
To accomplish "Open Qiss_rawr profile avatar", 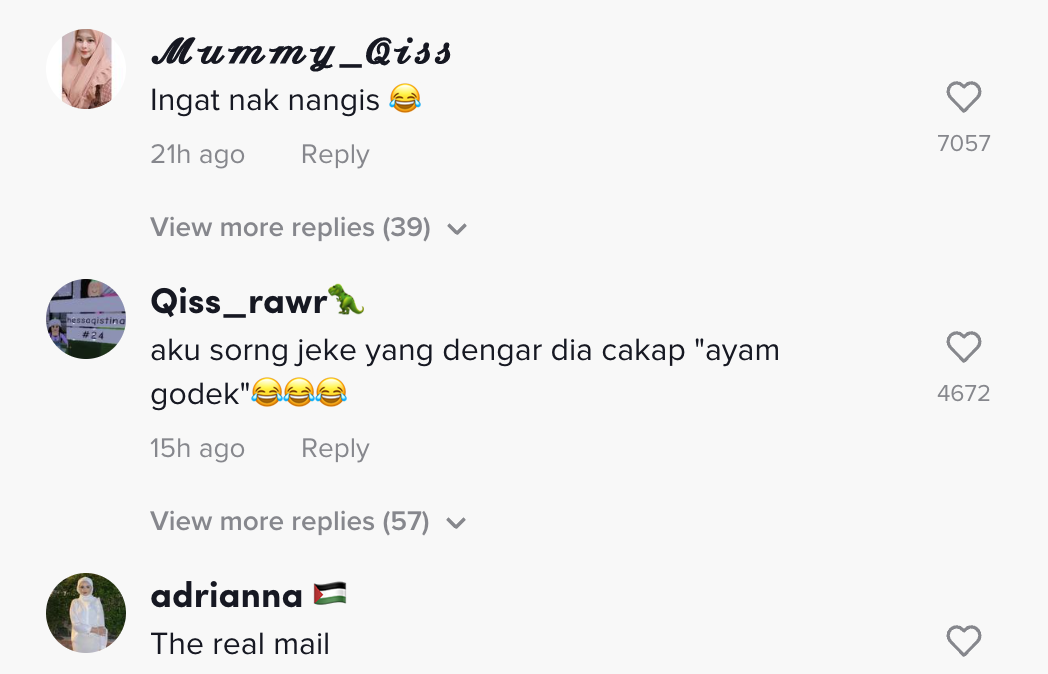I will 86,319.
